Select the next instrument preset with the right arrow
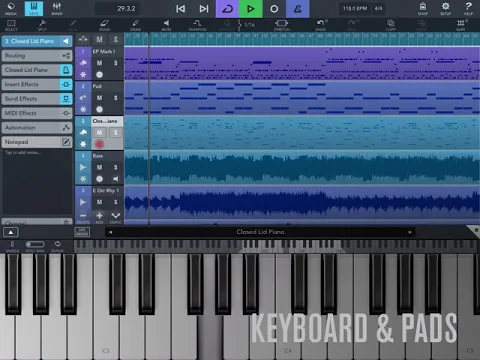The height and width of the screenshot is (360, 480). (410, 232)
